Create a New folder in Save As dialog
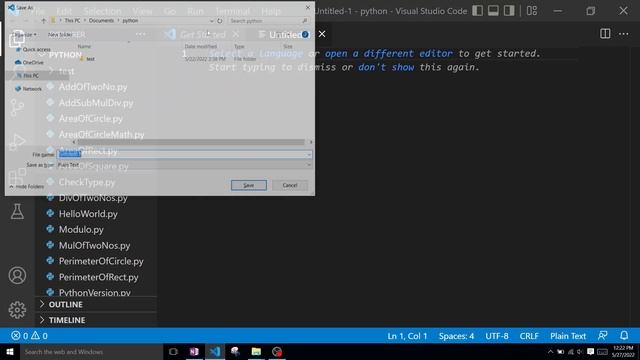The height and width of the screenshot is (360, 640). pos(60,35)
